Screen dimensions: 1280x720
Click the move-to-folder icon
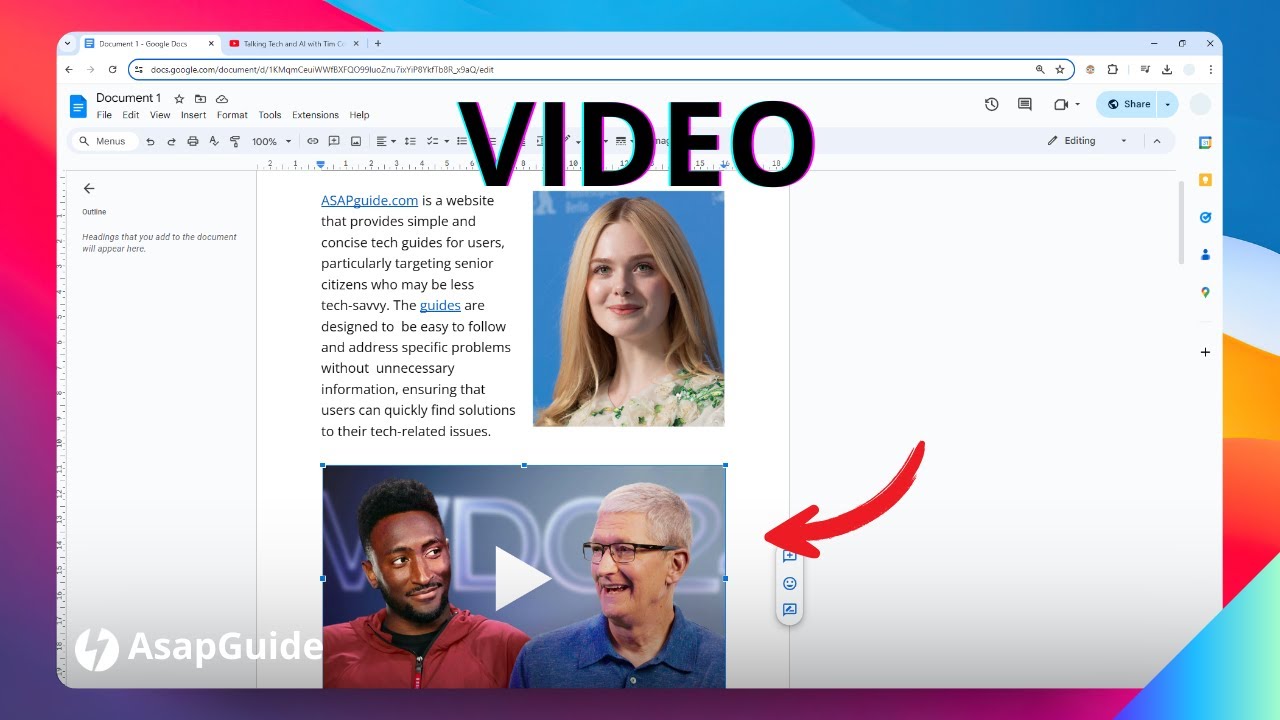click(x=200, y=99)
